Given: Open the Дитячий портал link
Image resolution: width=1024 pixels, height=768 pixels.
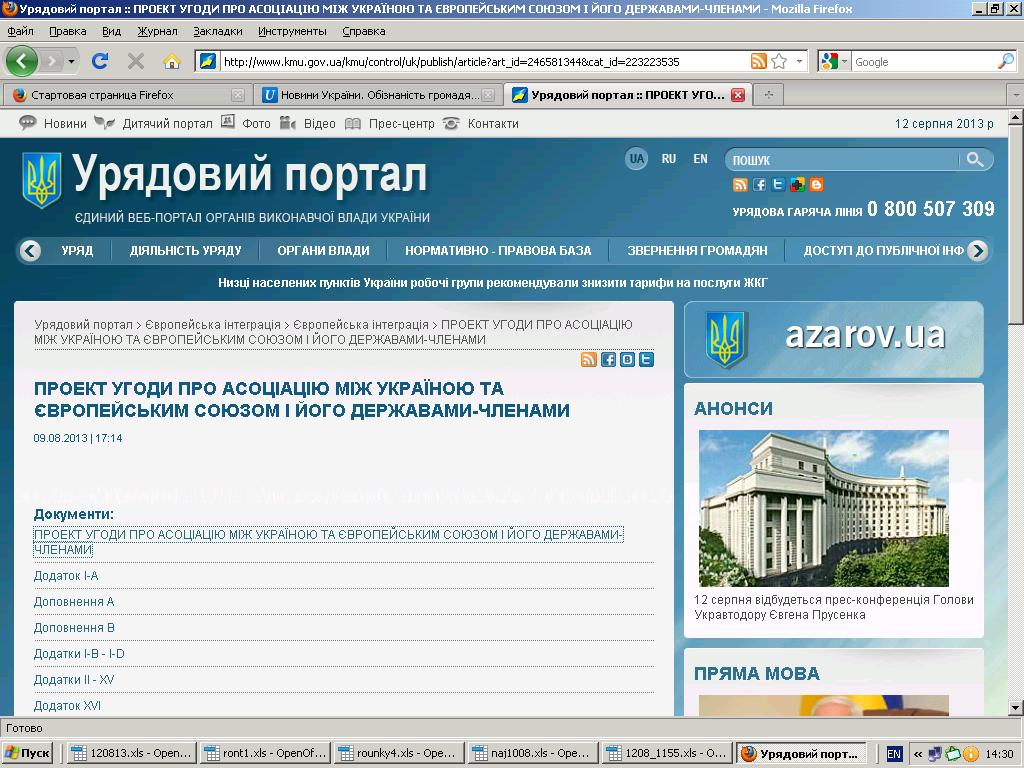Looking at the screenshot, I should [167, 123].
